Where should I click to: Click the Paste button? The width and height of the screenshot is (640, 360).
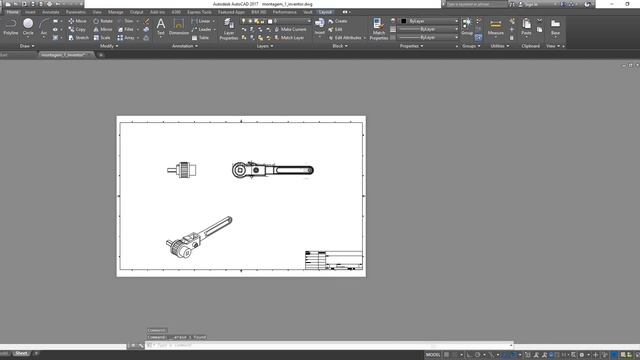point(526,27)
